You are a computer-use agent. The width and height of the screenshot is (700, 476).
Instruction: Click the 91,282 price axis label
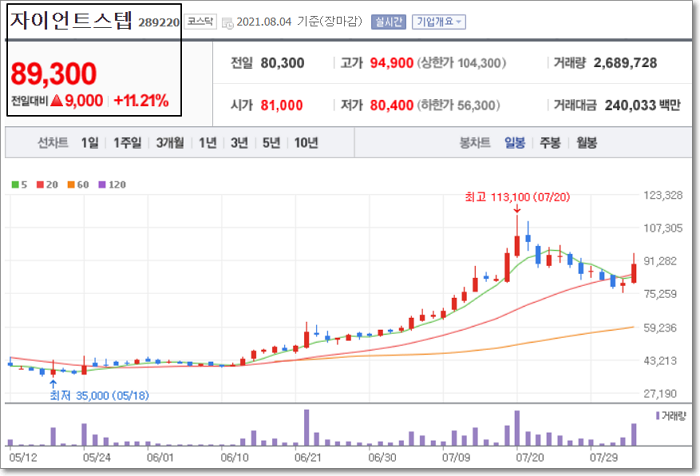click(660, 261)
